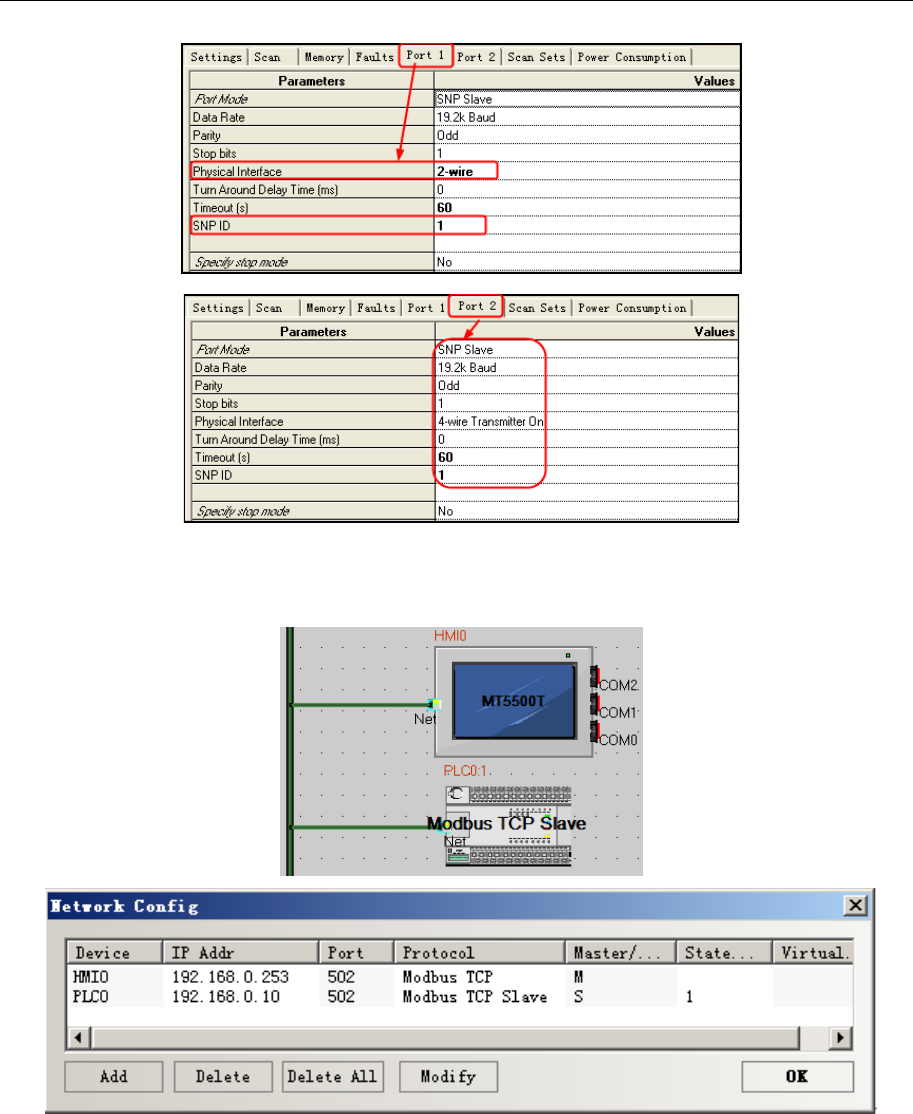Open Memory tab in lower panel
913x1114 pixels.
point(325,308)
